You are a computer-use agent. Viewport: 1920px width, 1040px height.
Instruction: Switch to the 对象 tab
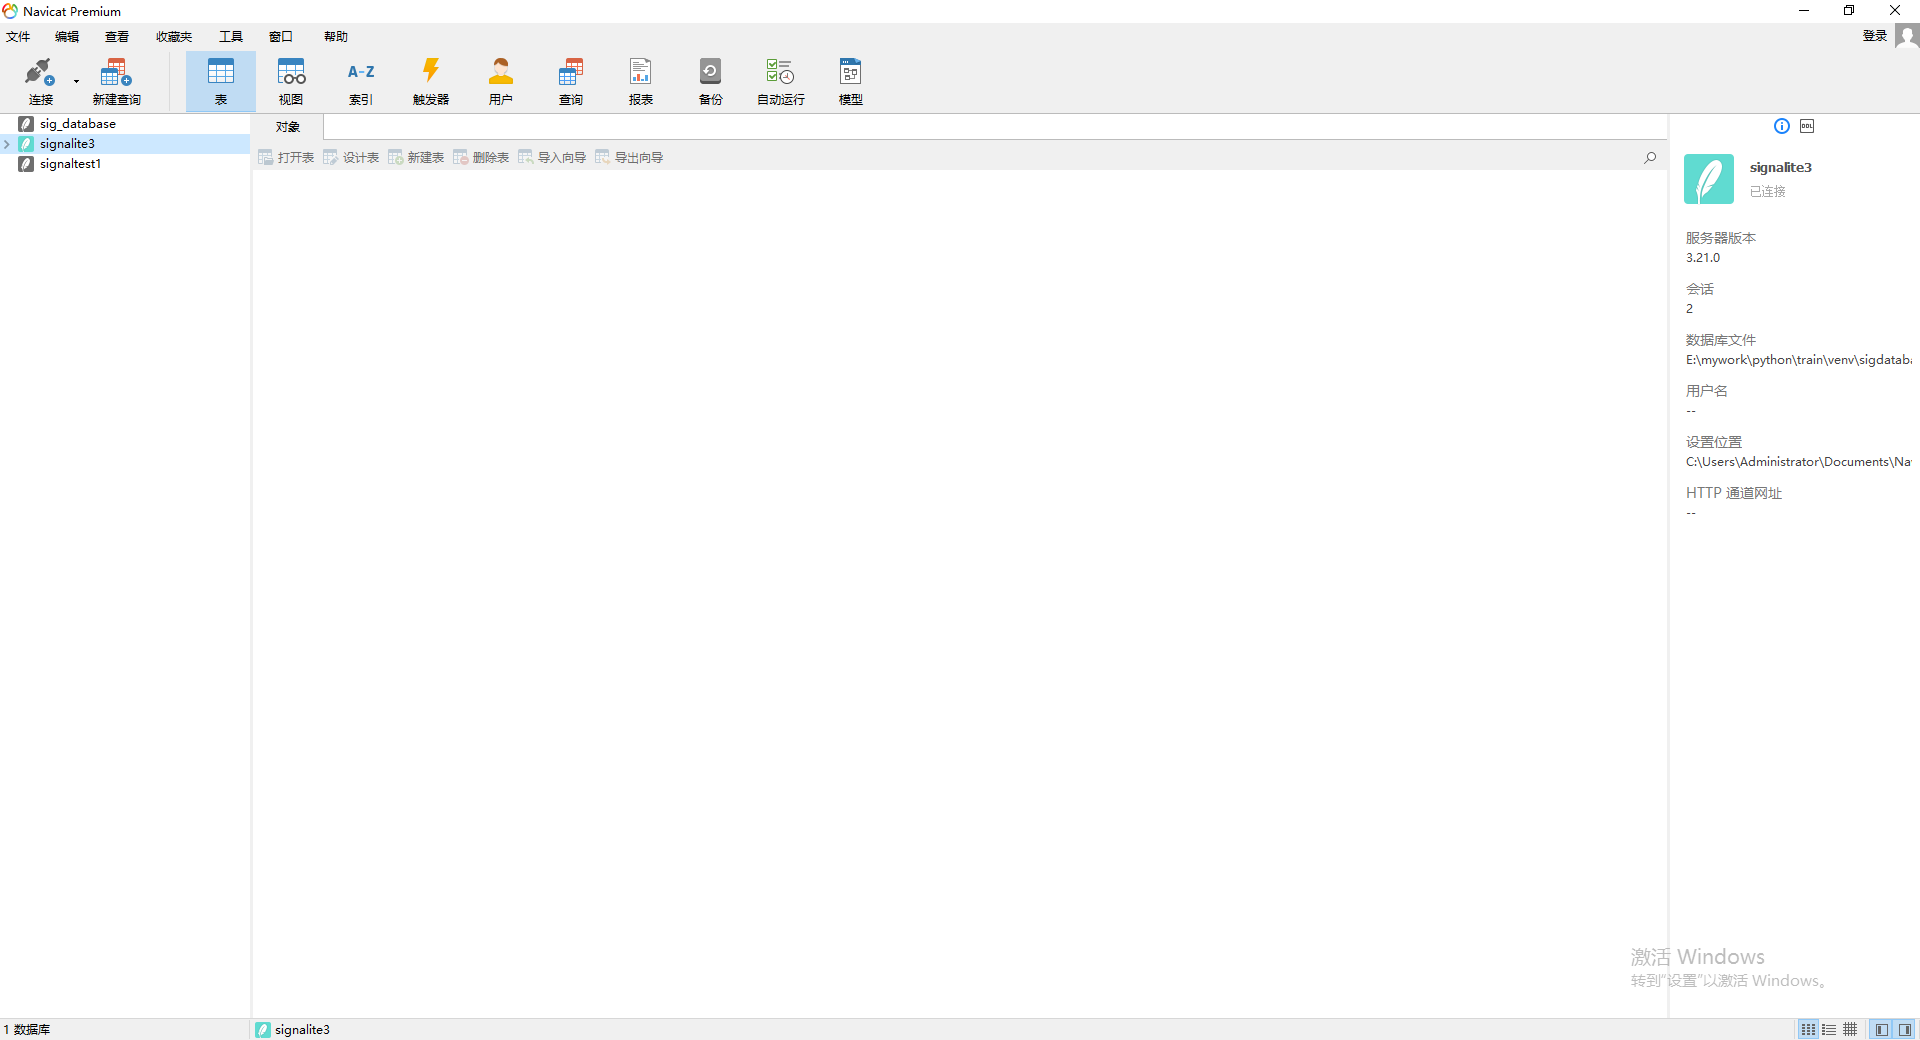click(288, 127)
